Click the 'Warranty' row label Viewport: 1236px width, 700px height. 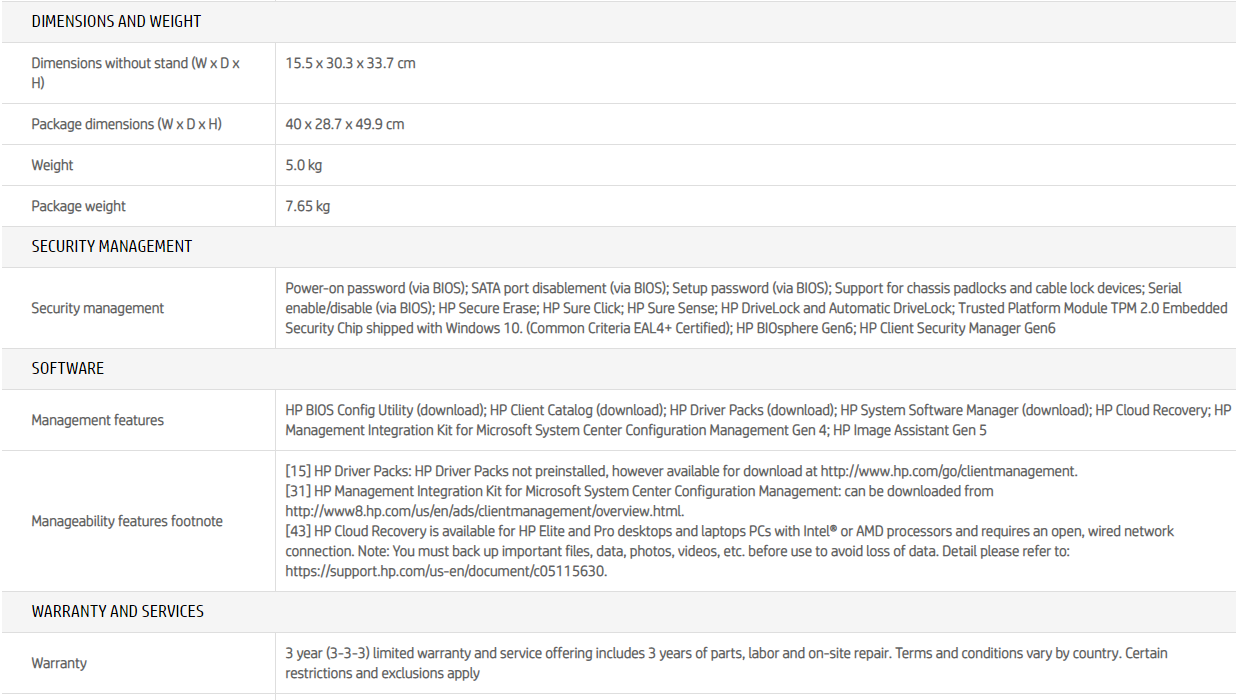(59, 663)
